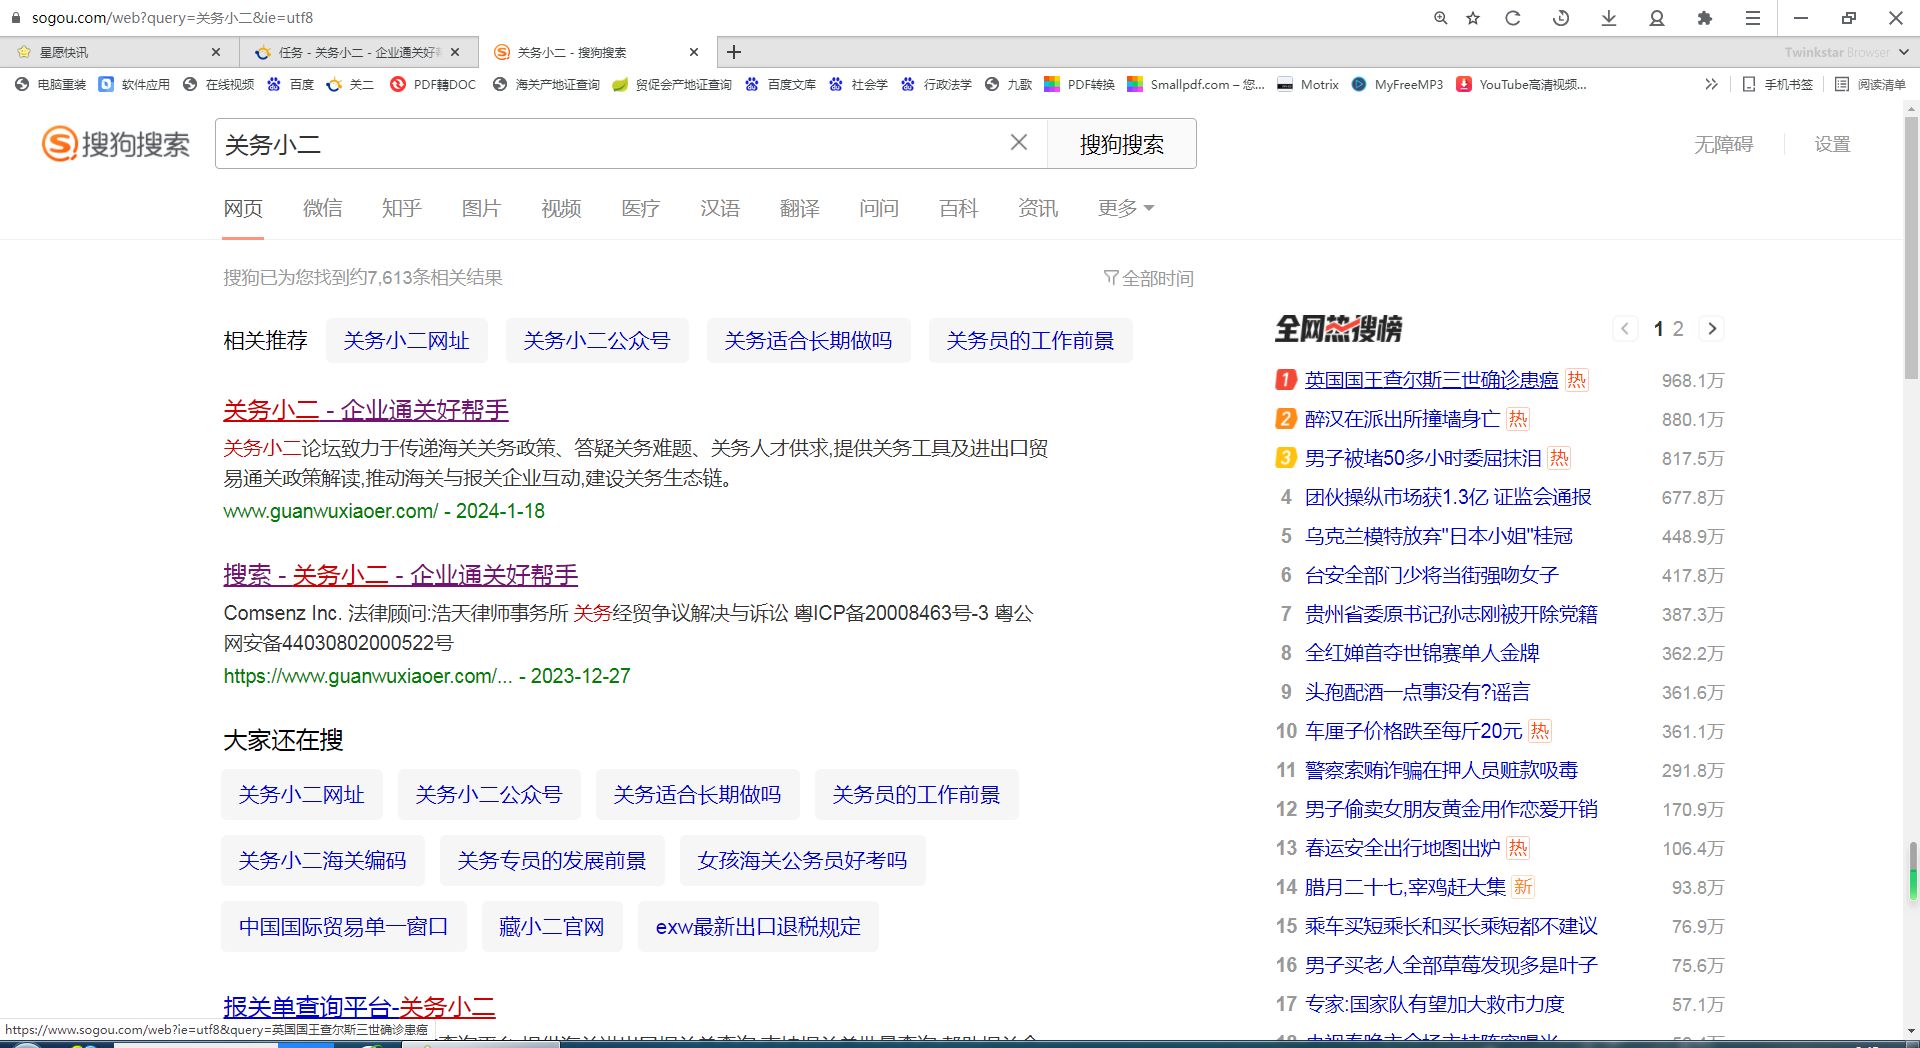Close the 星愿快讯 tab
Viewport: 1920px width, 1048px height.
pyautogui.click(x=216, y=52)
